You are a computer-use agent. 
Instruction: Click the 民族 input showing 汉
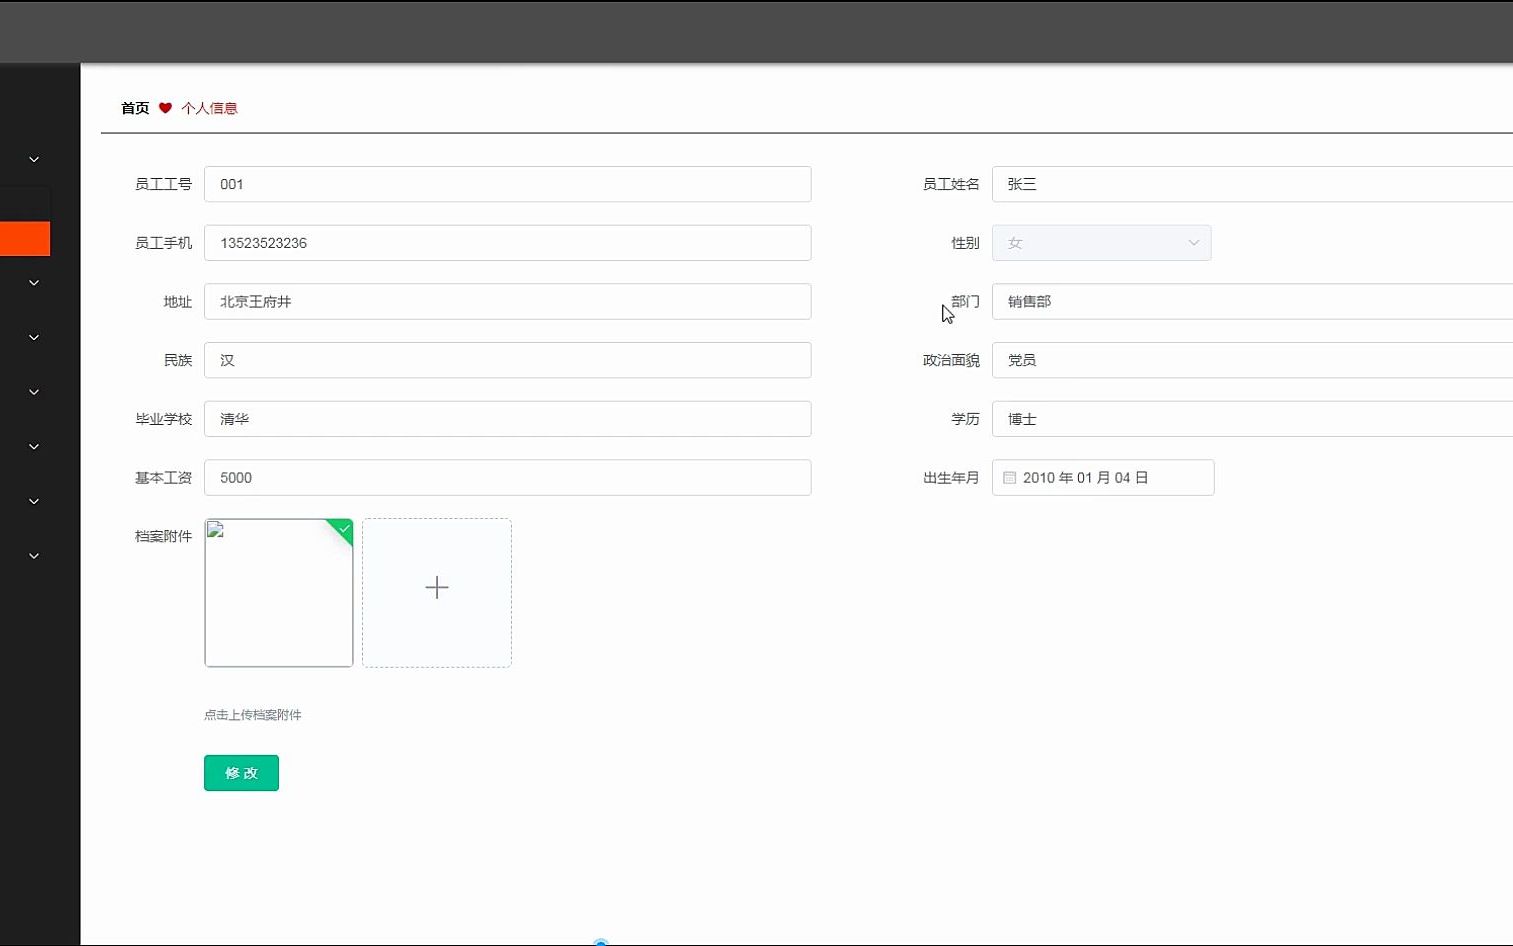pos(507,360)
